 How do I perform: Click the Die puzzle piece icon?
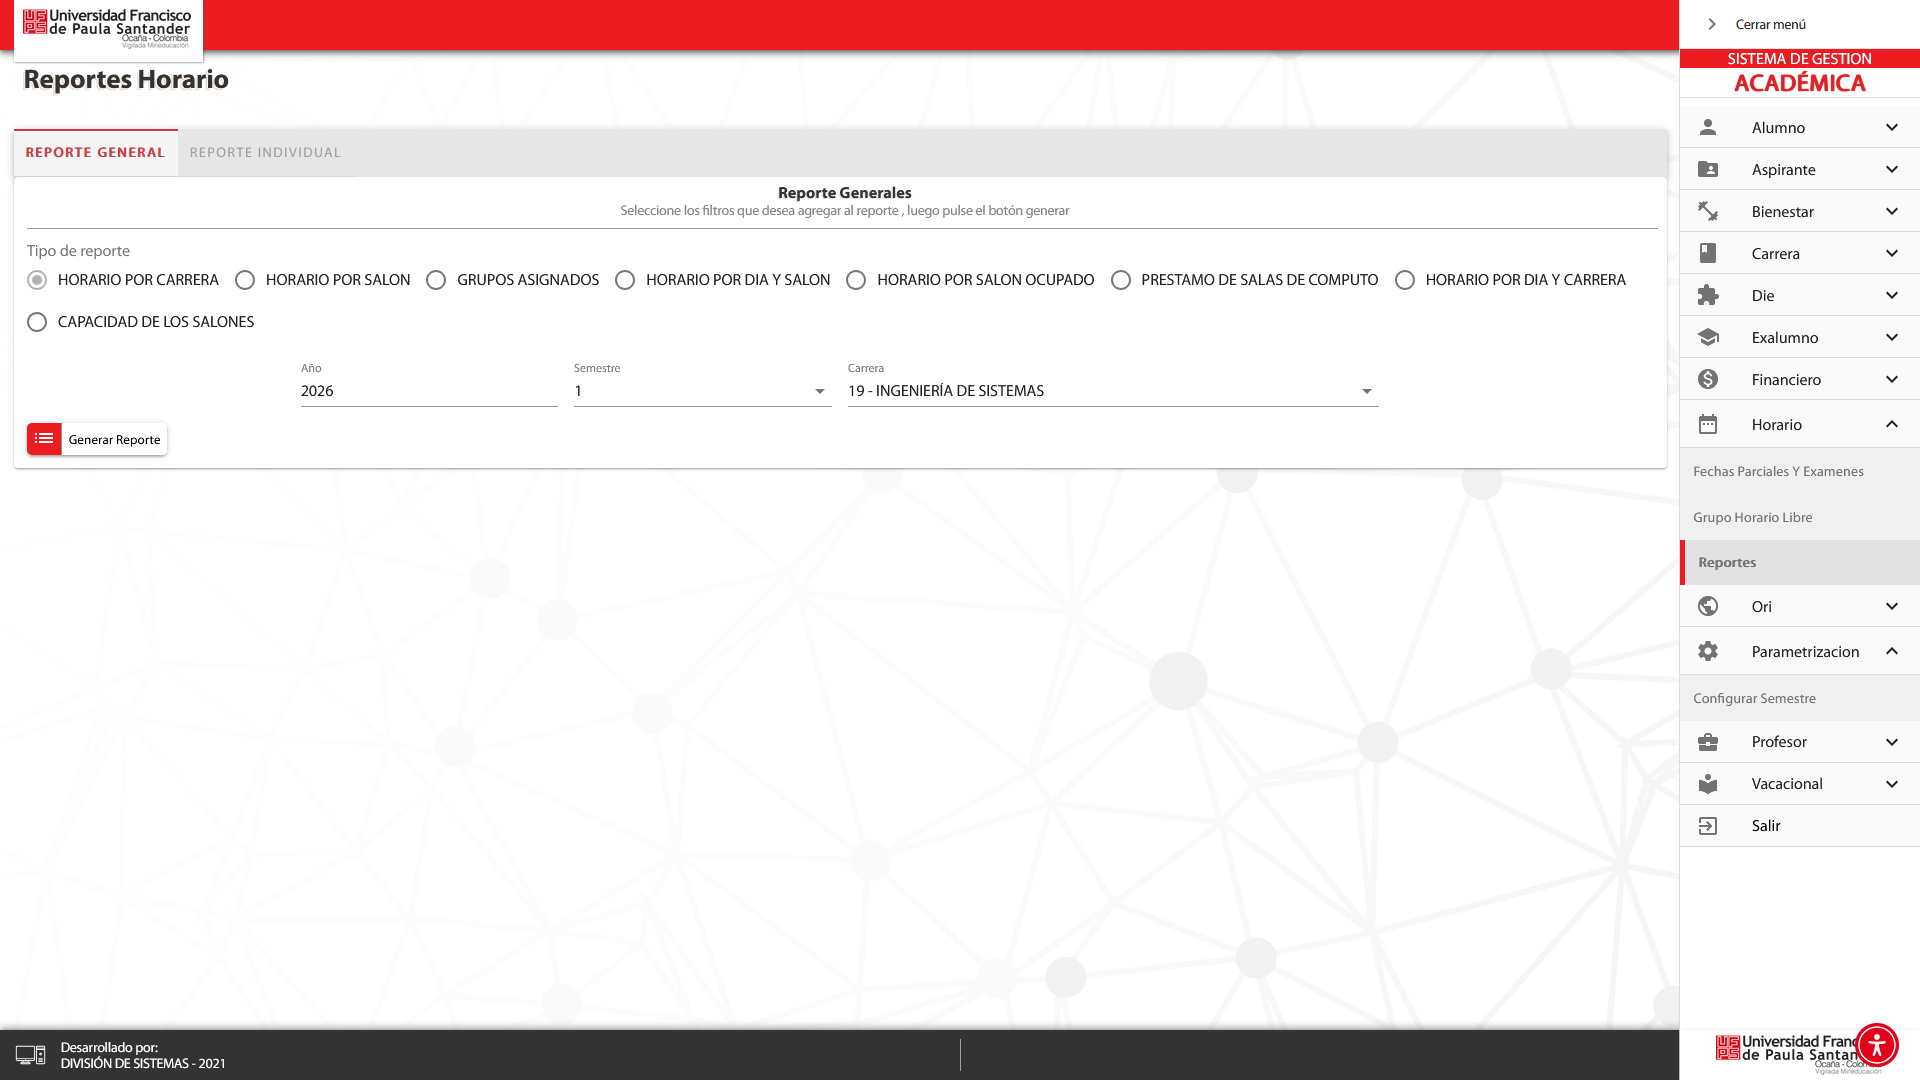(x=1708, y=295)
